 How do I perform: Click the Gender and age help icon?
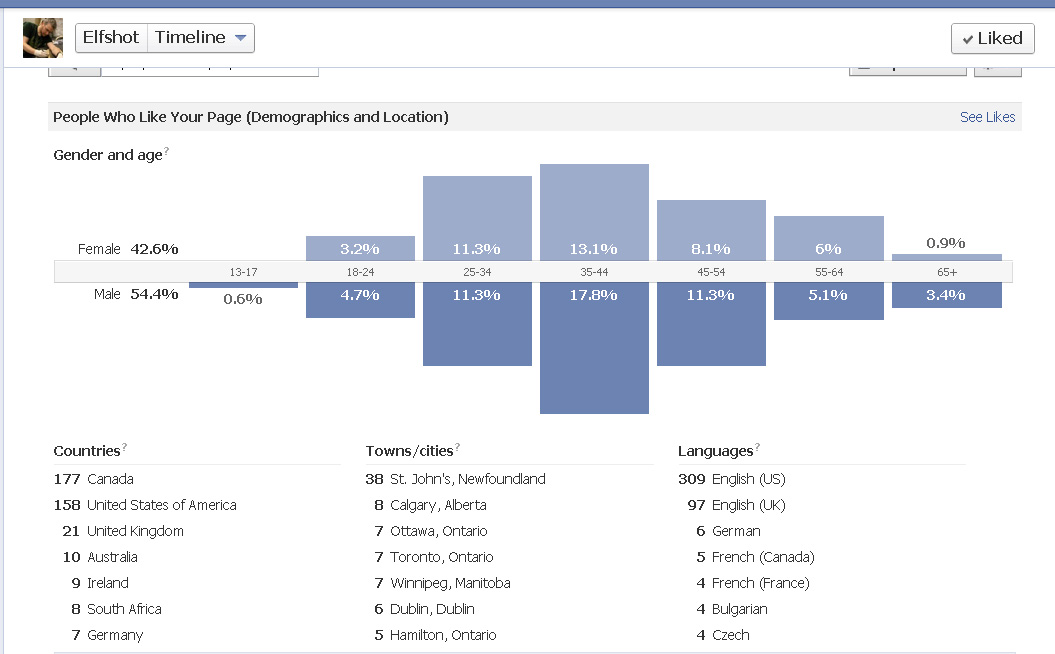point(167,151)
